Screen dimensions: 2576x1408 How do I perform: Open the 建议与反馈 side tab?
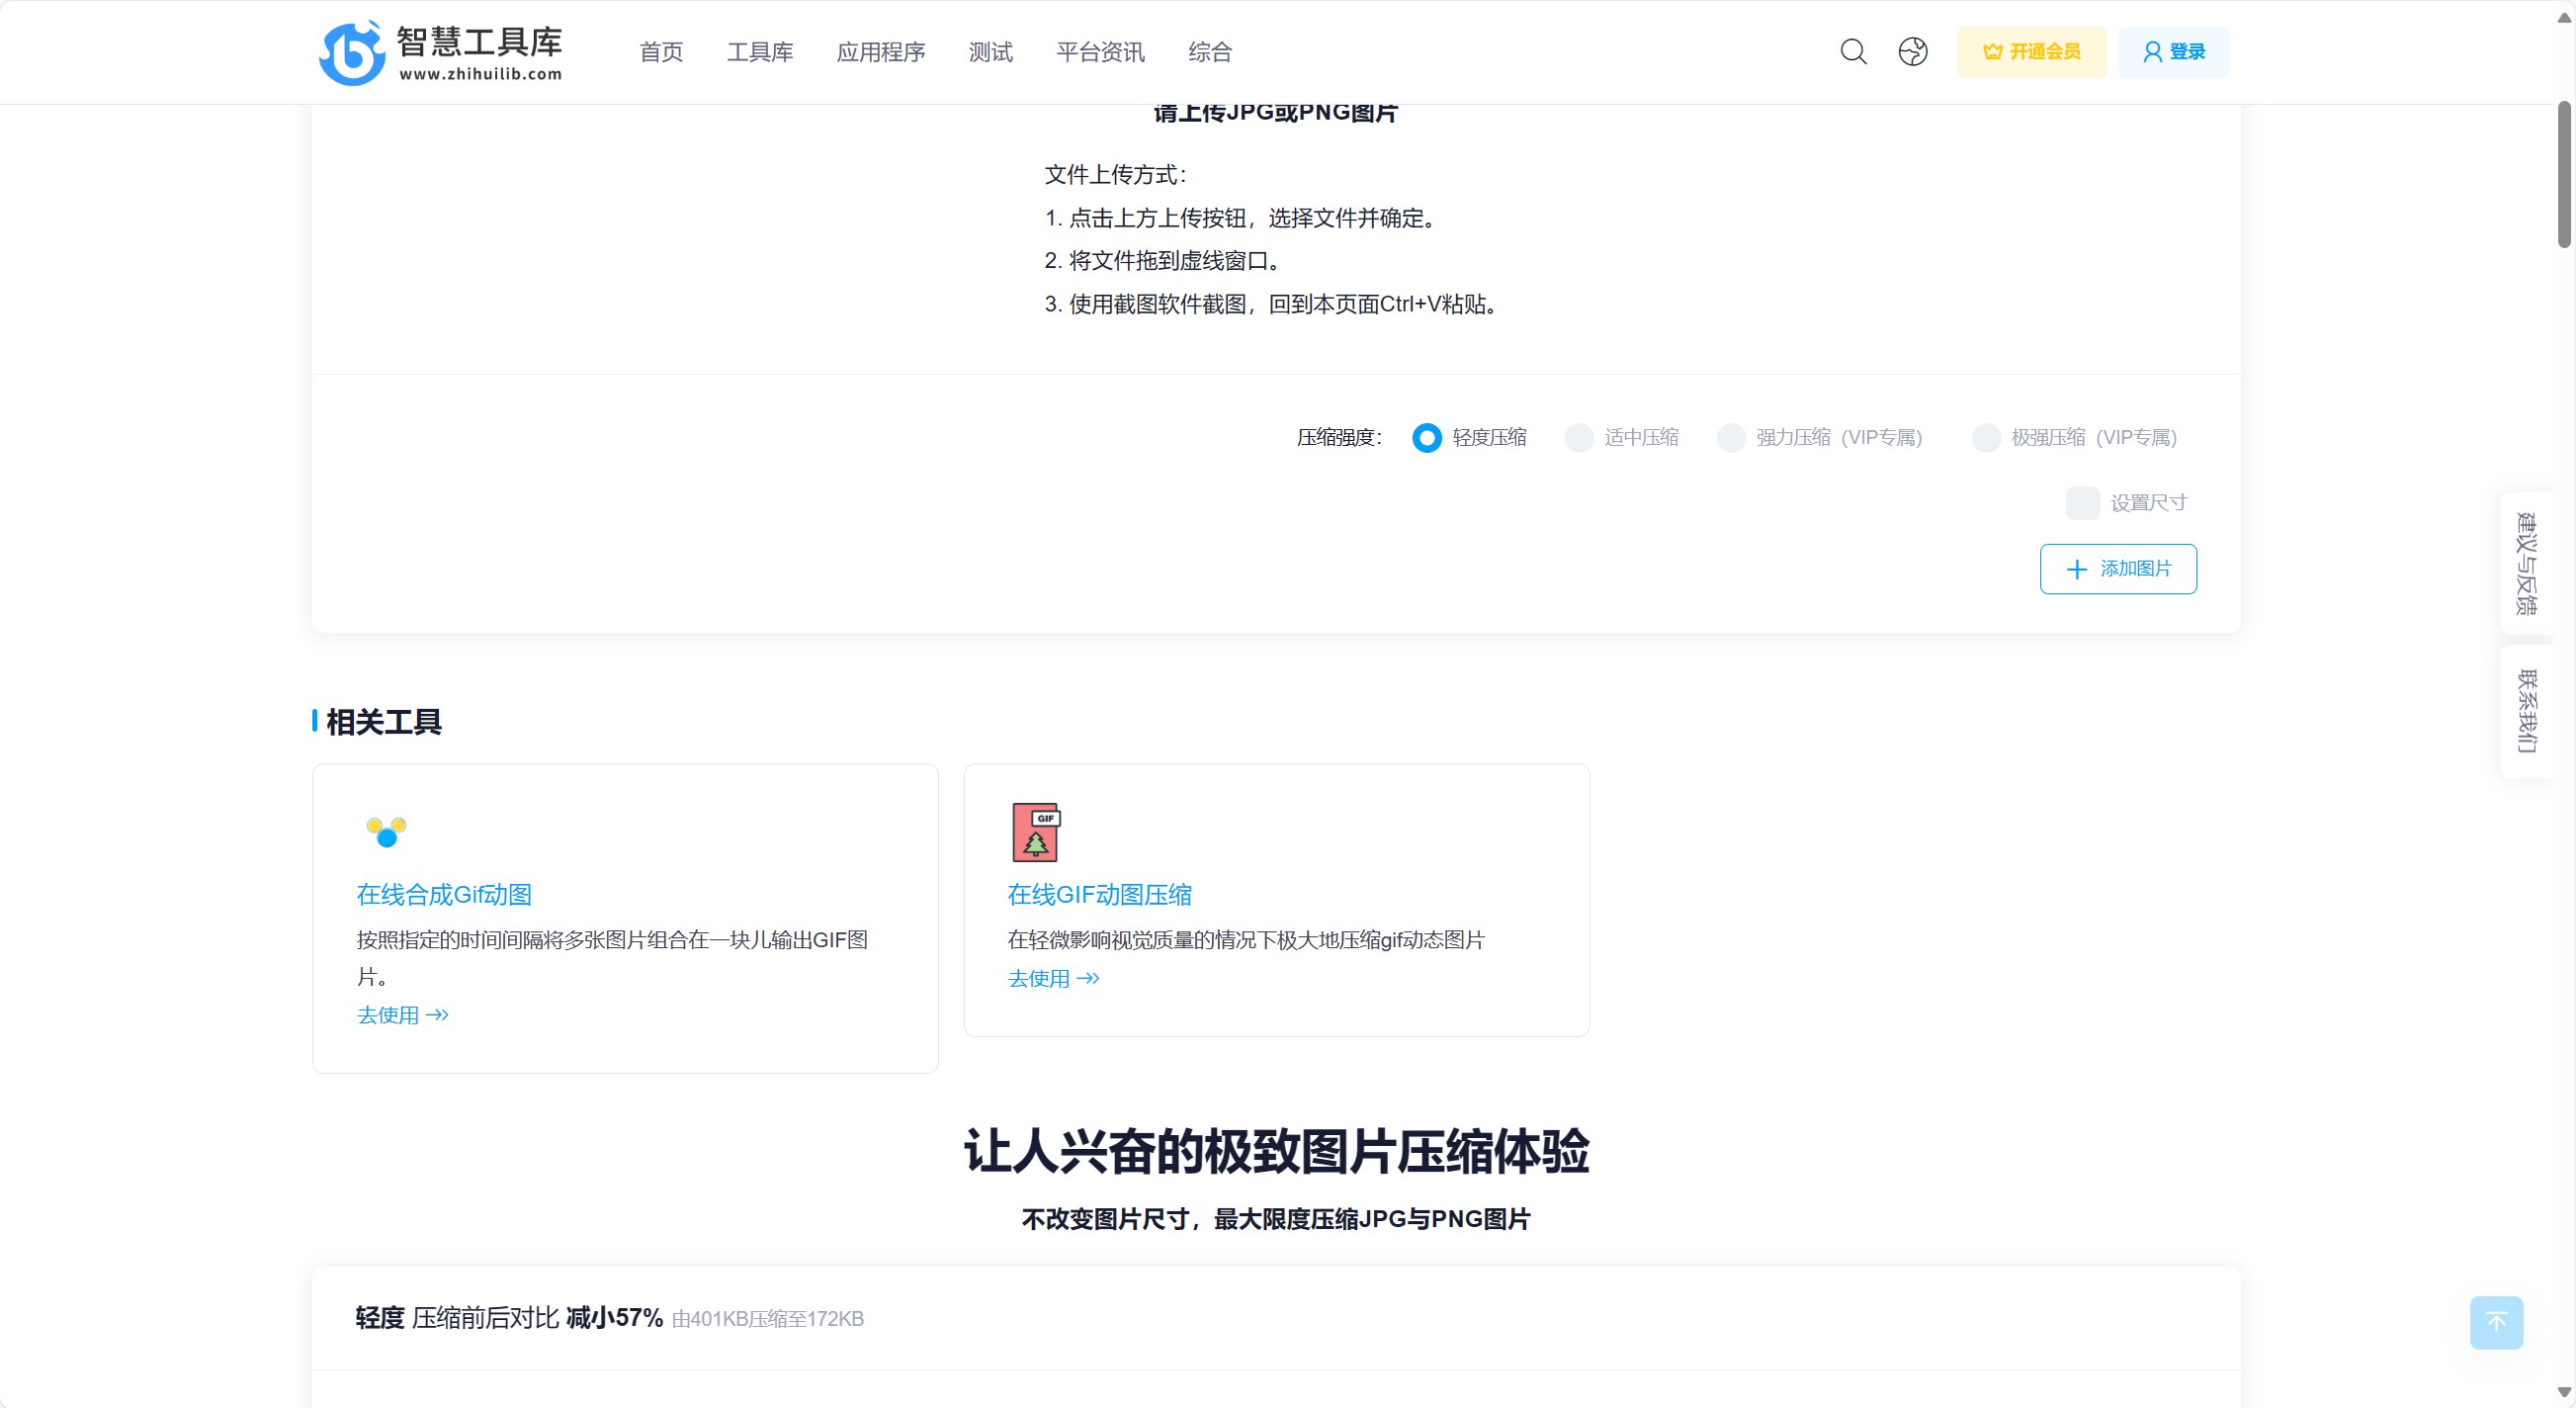pos(2526,563)
